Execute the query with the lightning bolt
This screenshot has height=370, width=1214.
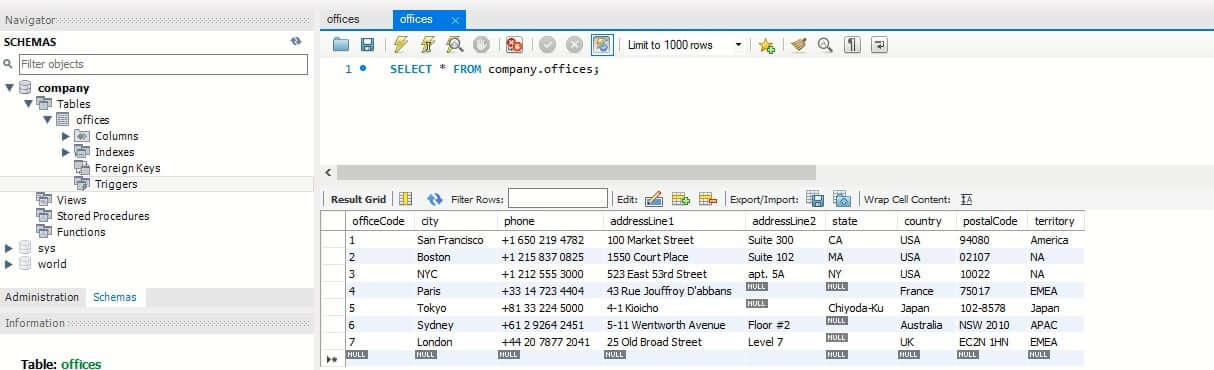point(402,45)
